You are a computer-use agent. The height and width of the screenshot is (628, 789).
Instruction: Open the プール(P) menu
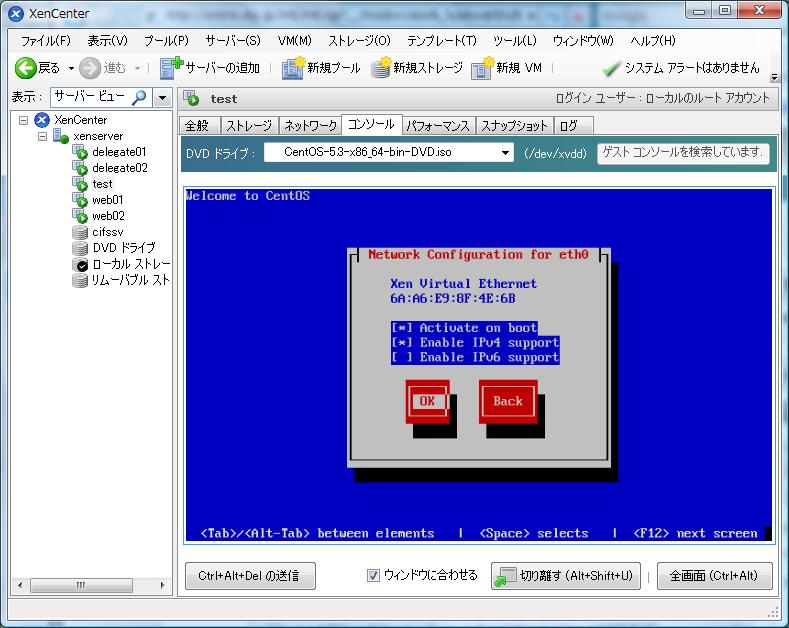tap(166, 41)
